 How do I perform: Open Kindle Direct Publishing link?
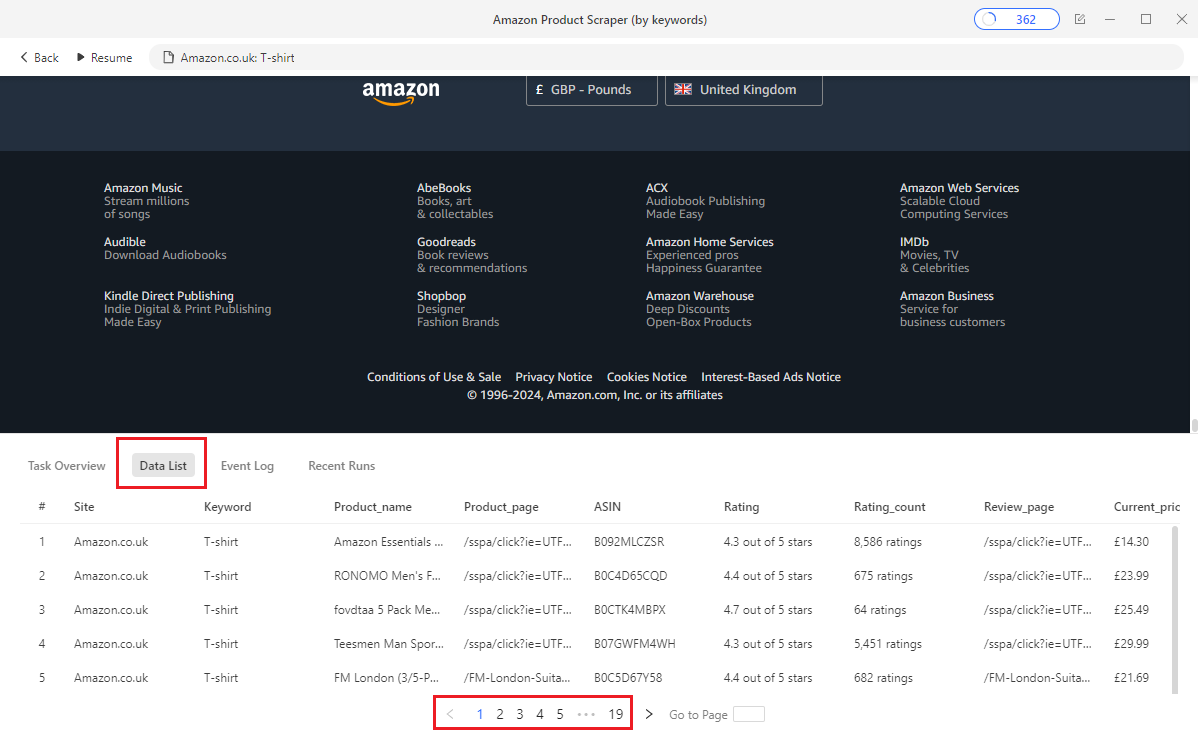pos(169,296)
